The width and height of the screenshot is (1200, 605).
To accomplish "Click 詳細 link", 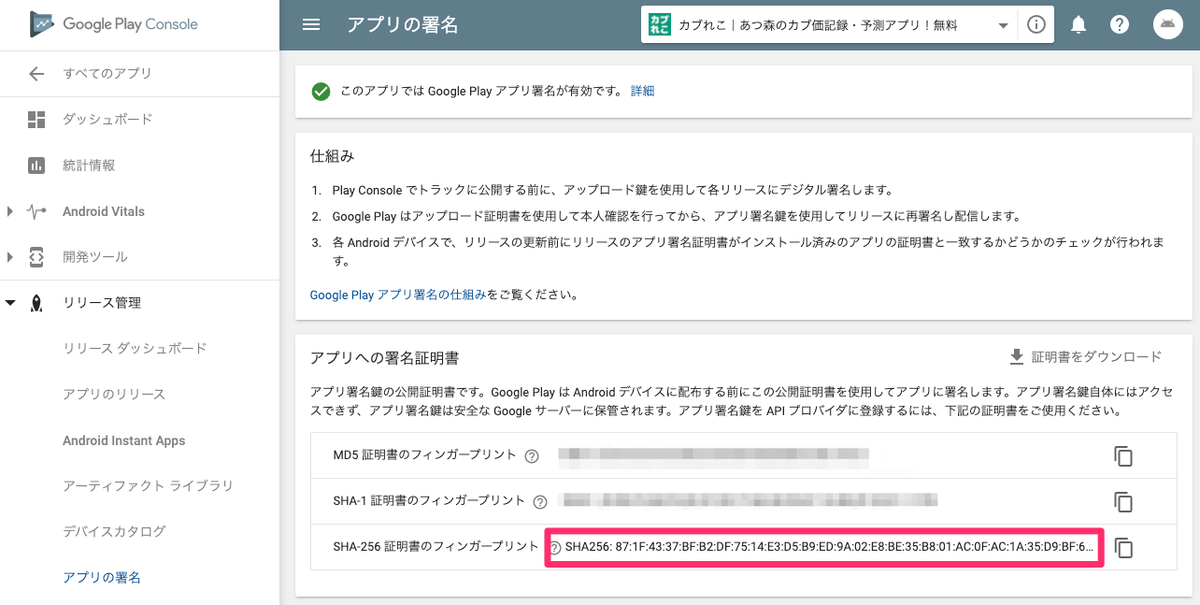I will [642, 91].
